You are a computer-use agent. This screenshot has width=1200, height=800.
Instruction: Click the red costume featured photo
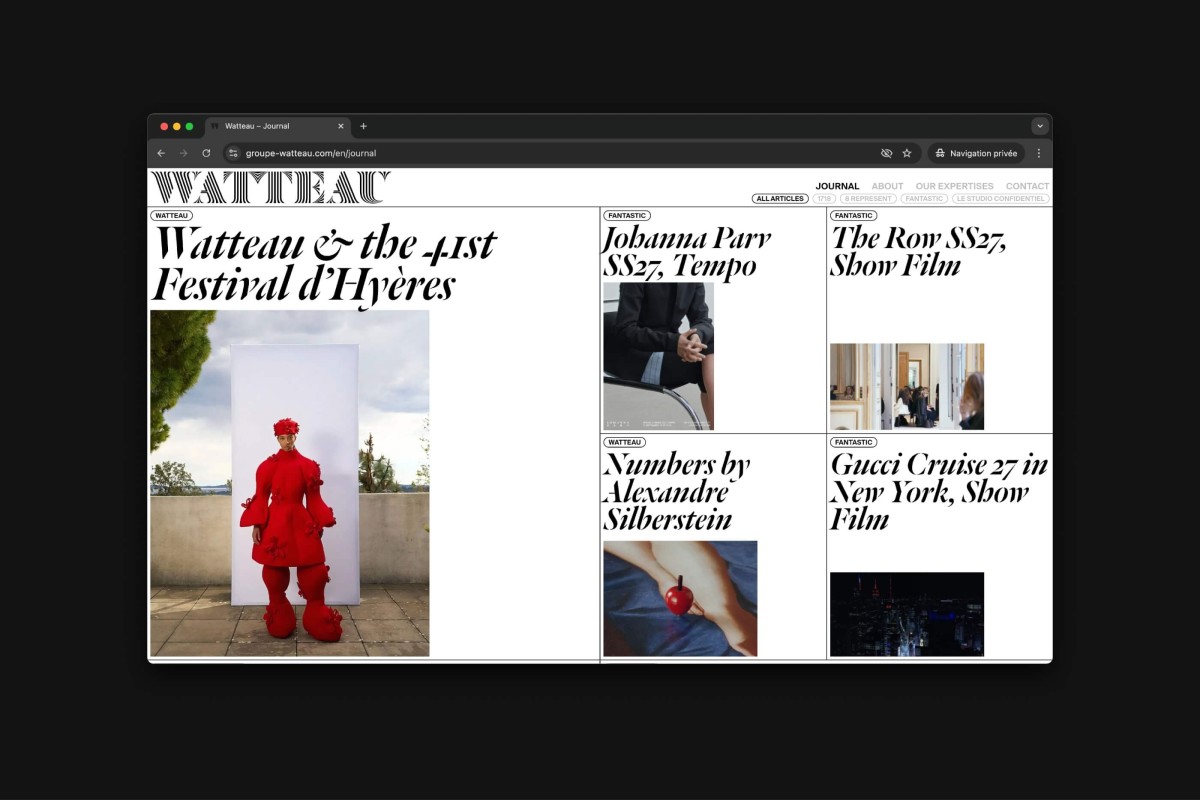click(x=290, y=483)
